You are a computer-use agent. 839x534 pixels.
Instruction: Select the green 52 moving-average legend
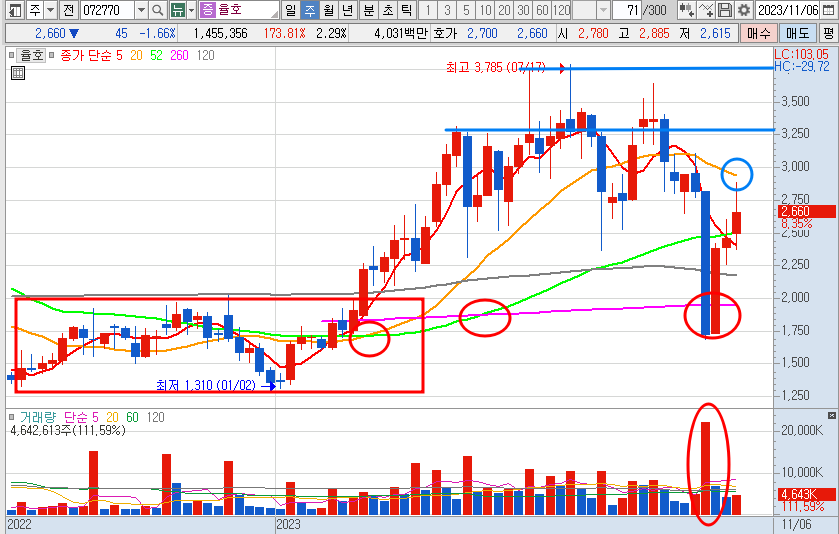click(156, 55)
